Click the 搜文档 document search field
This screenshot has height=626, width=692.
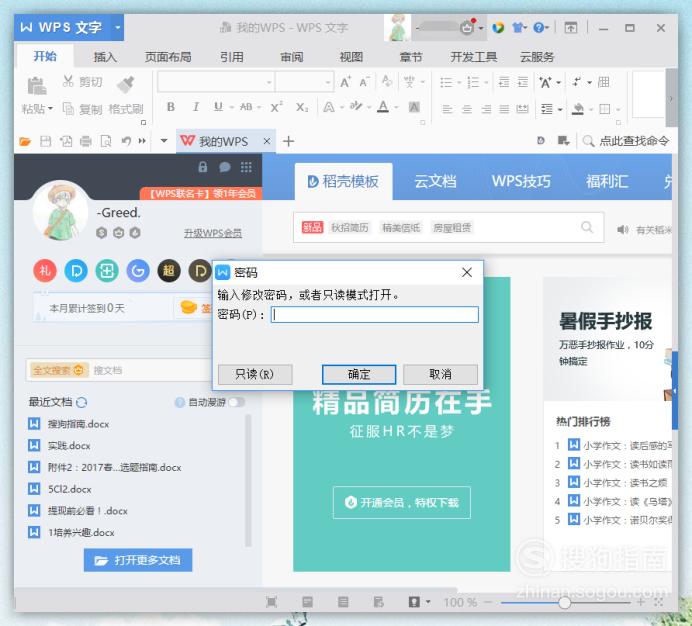(x=150, y=370)
